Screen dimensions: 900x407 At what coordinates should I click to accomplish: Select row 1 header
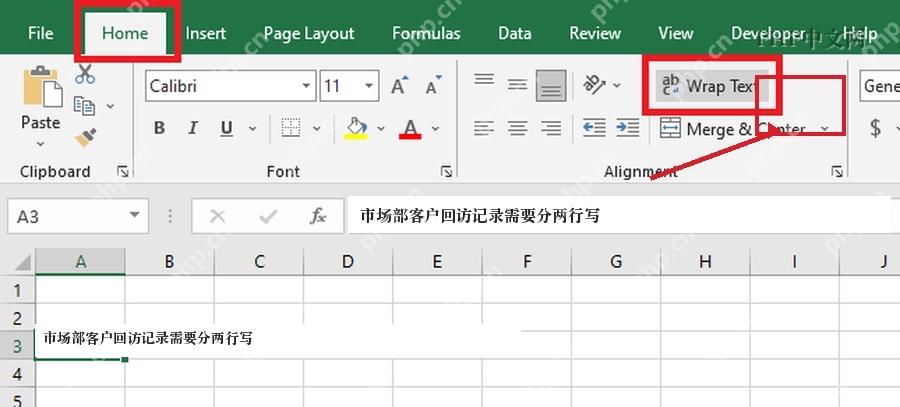[x=17, y=289]
